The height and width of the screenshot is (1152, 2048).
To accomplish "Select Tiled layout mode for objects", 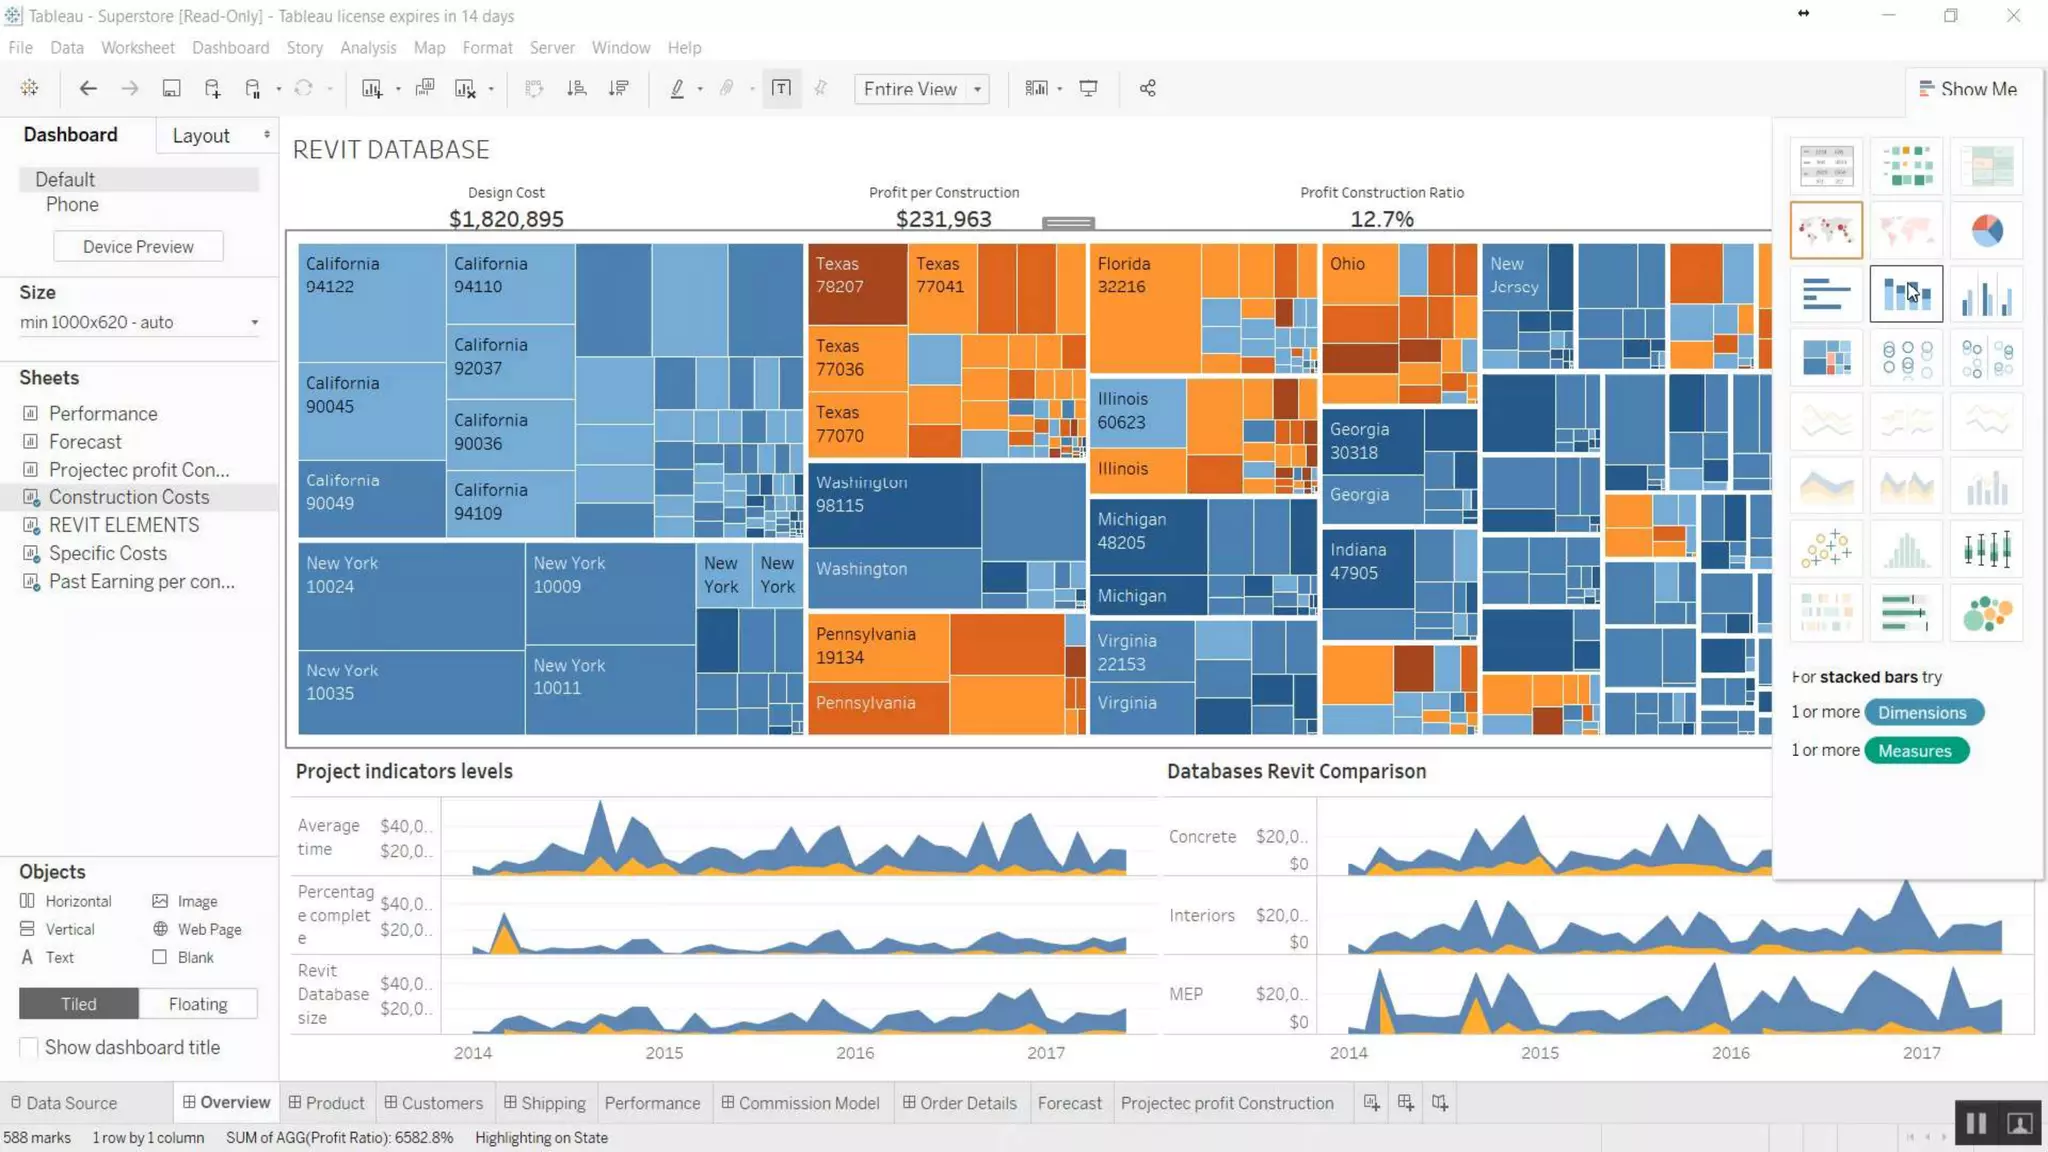I will click(78, 1003).
